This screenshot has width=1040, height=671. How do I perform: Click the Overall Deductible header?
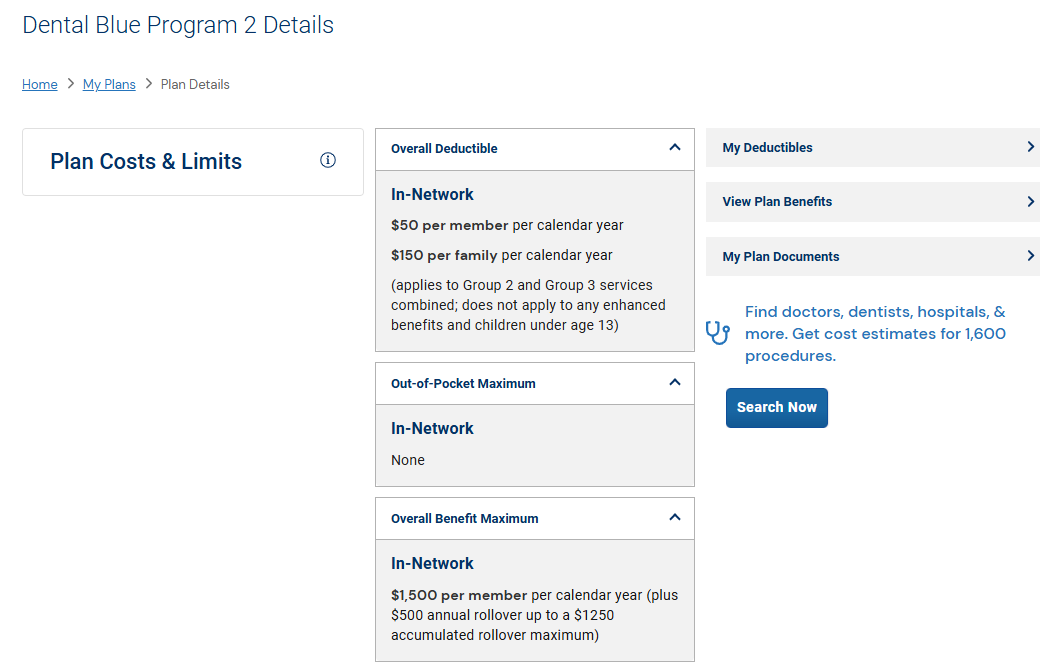pos(444,149)
